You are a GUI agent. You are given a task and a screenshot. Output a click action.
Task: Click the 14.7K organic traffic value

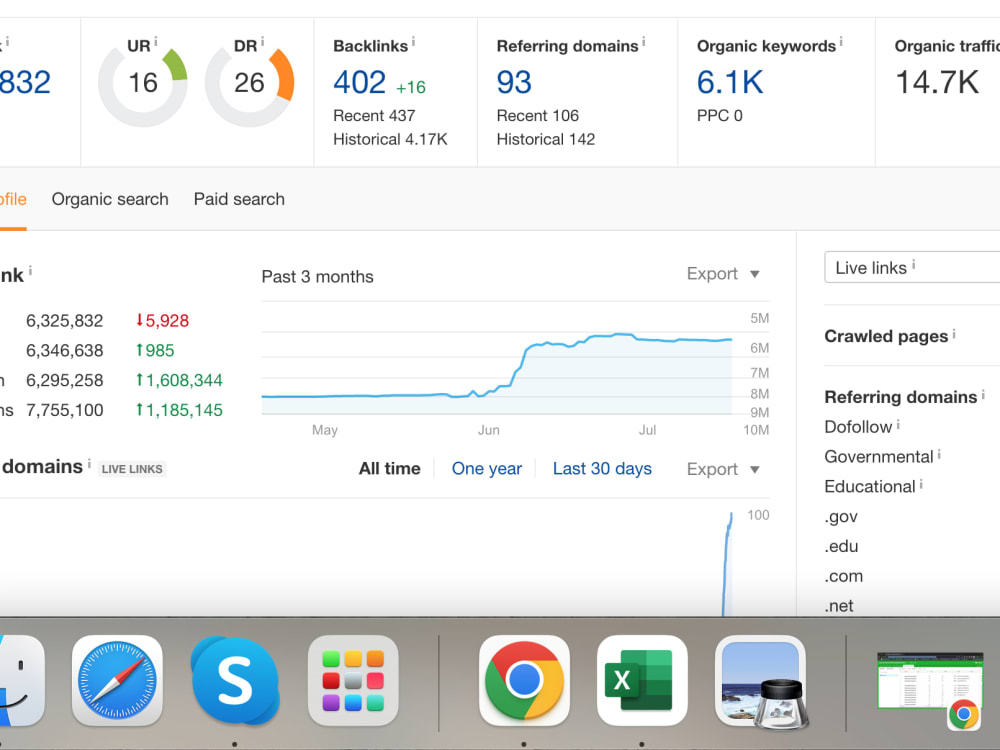[937, 82]
